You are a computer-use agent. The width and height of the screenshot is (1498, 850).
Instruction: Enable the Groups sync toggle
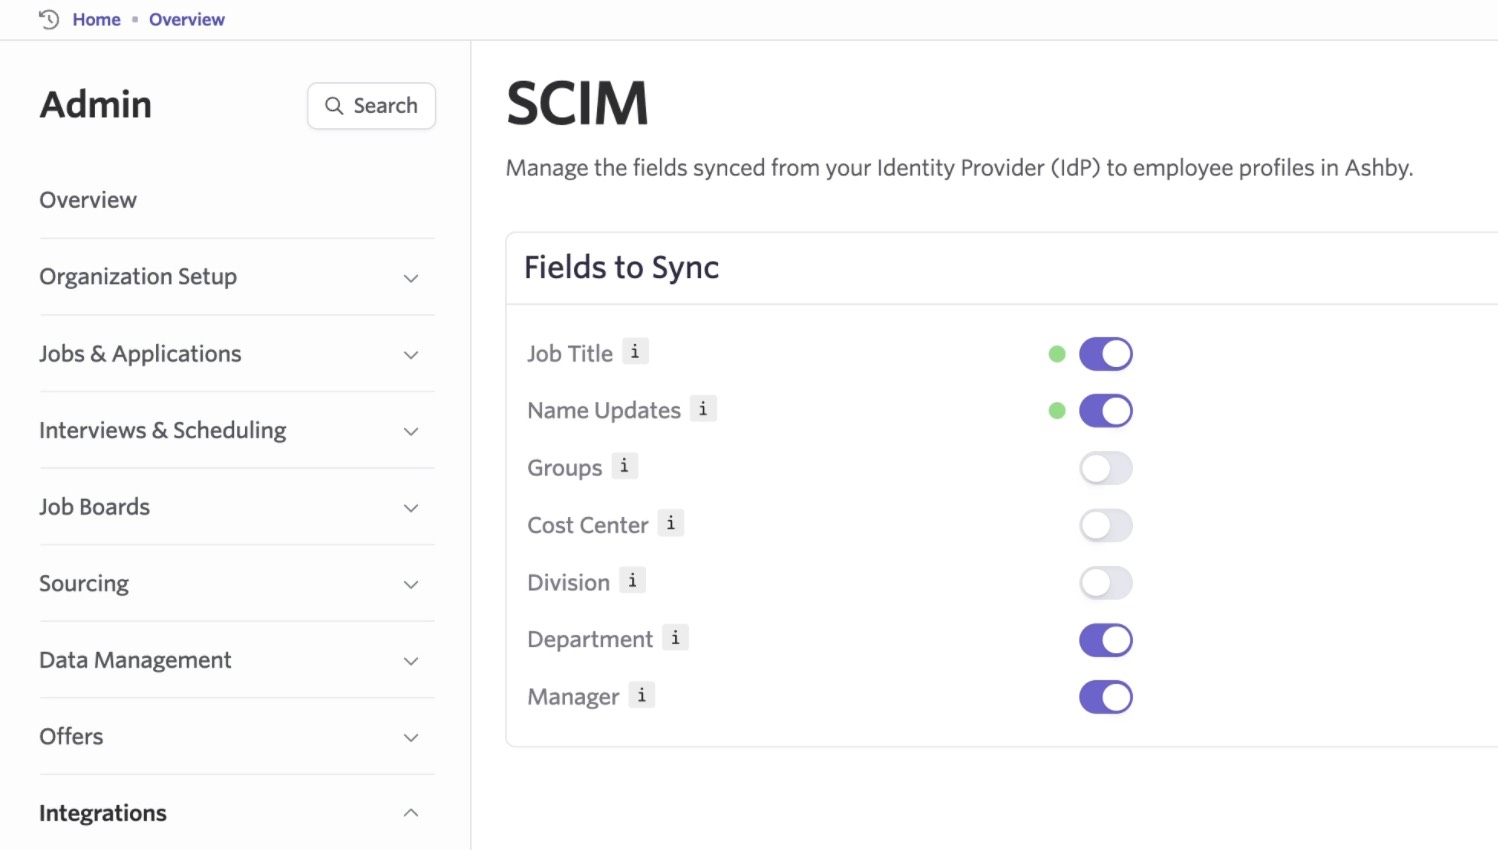(1105, 468)
